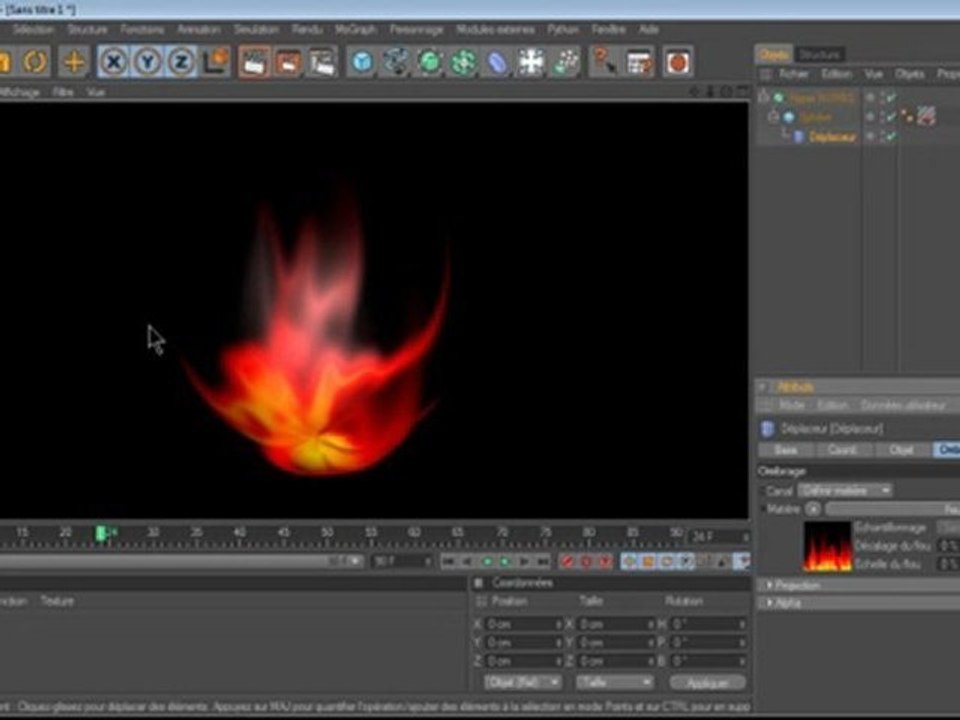Click the red record icon at toolbar end
This screenshot has width=960, height=720.
678,62
